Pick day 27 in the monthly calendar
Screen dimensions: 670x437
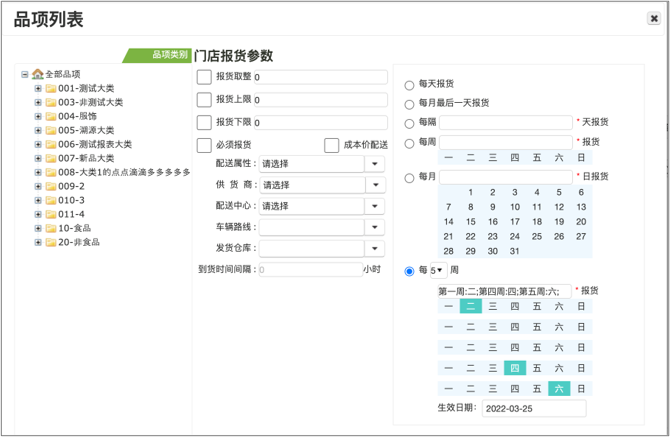(x=581, y=237)
